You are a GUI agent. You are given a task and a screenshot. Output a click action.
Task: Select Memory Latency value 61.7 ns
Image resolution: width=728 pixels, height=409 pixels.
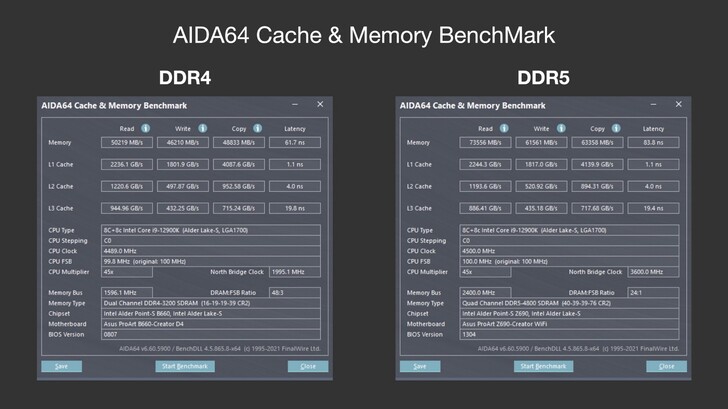pyautogui.click(x=295, y=143)
